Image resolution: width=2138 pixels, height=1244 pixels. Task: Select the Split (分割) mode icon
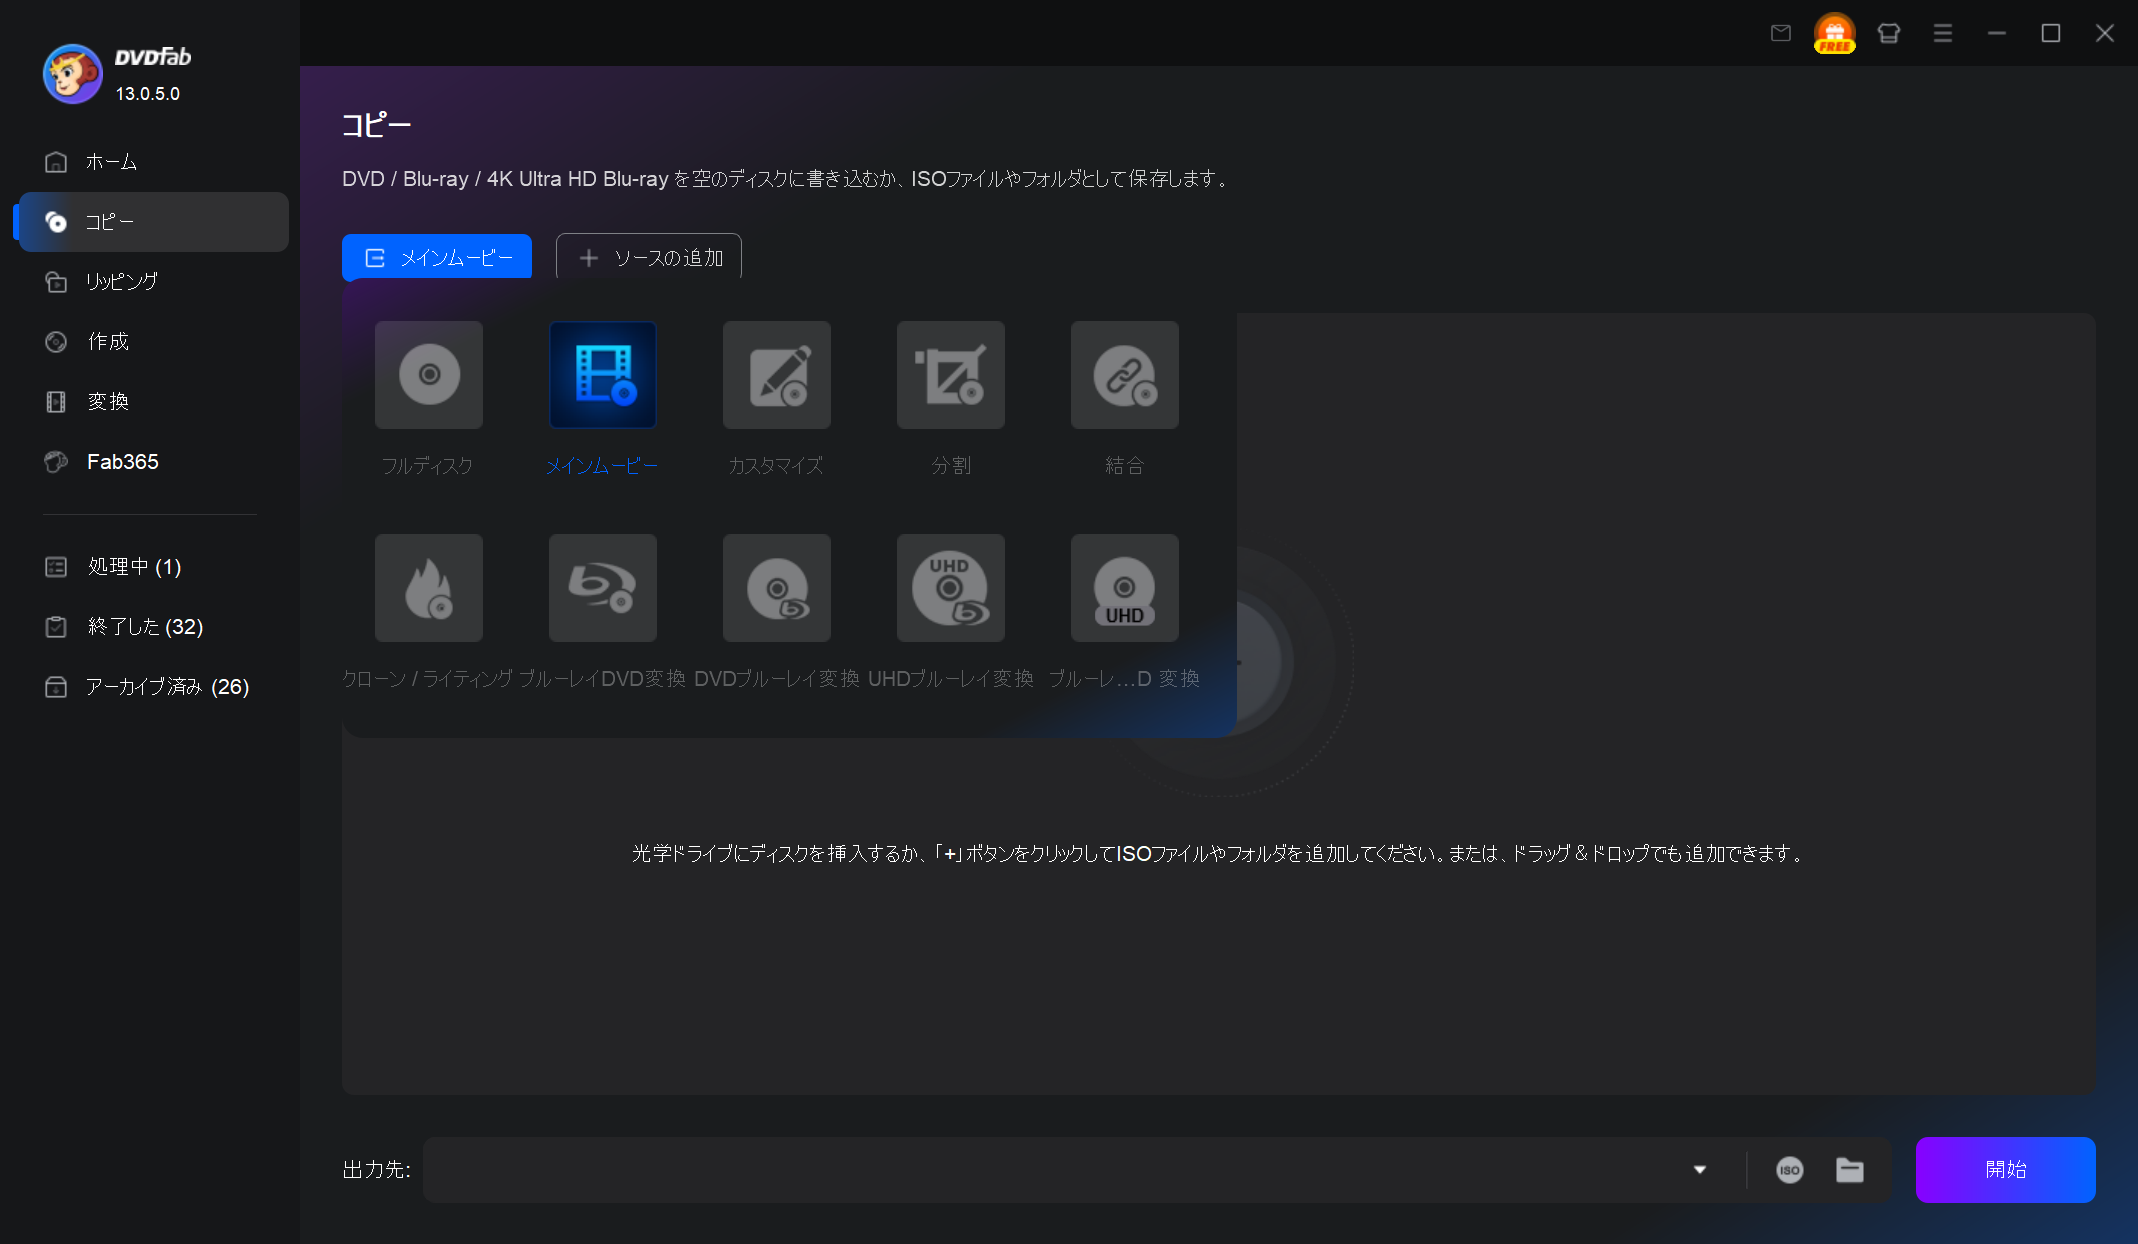[x=951, y=375]
